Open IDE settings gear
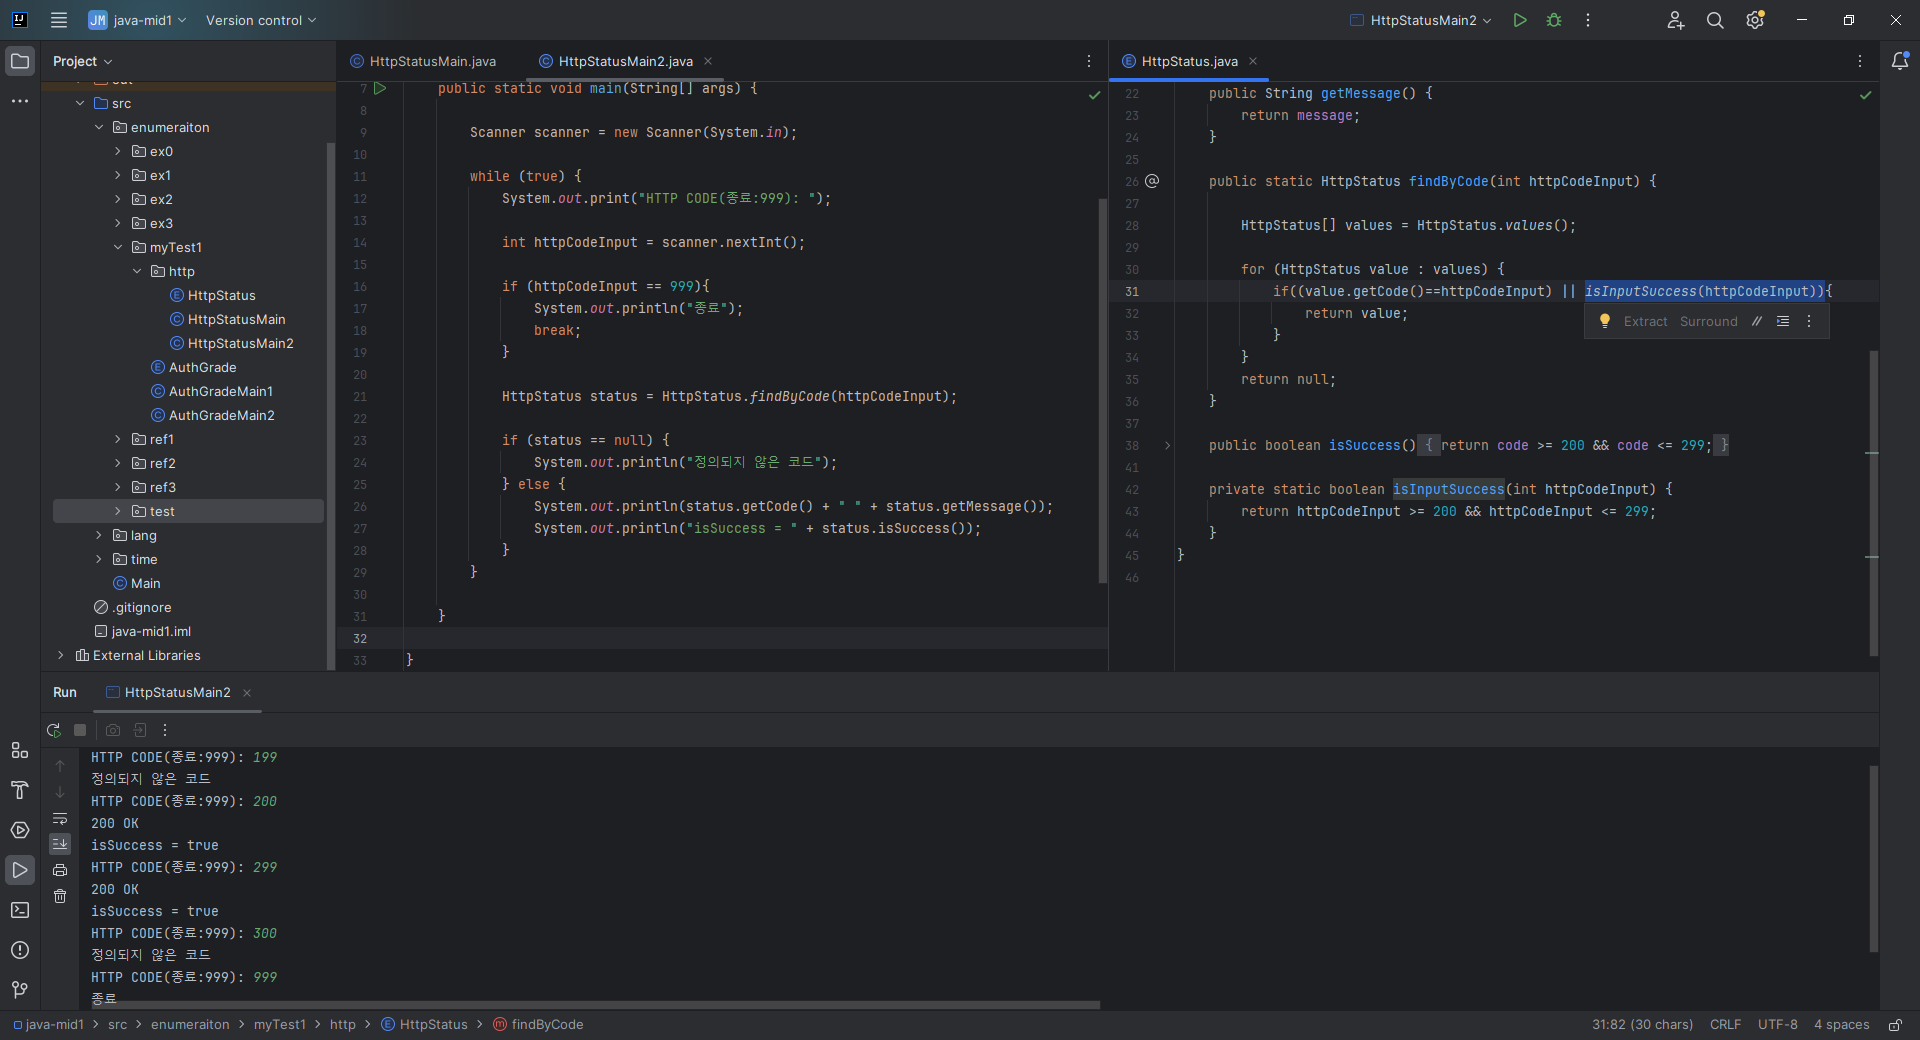This screenshot has height=1040, width=1920. (x=1755, y=20)
